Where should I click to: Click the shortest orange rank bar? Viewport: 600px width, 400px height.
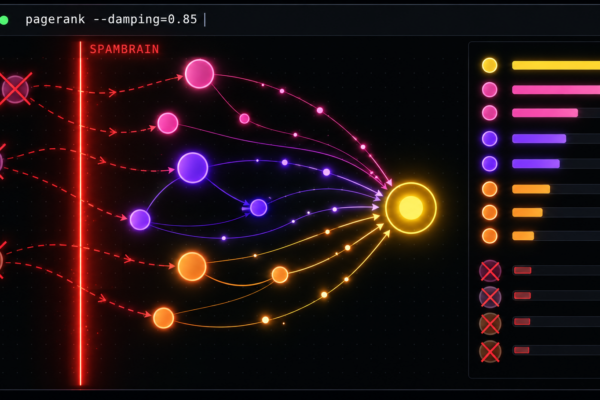523,236
